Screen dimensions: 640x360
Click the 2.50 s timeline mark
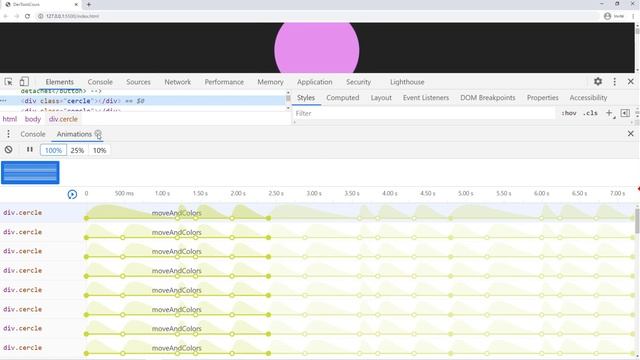[276, 193]
